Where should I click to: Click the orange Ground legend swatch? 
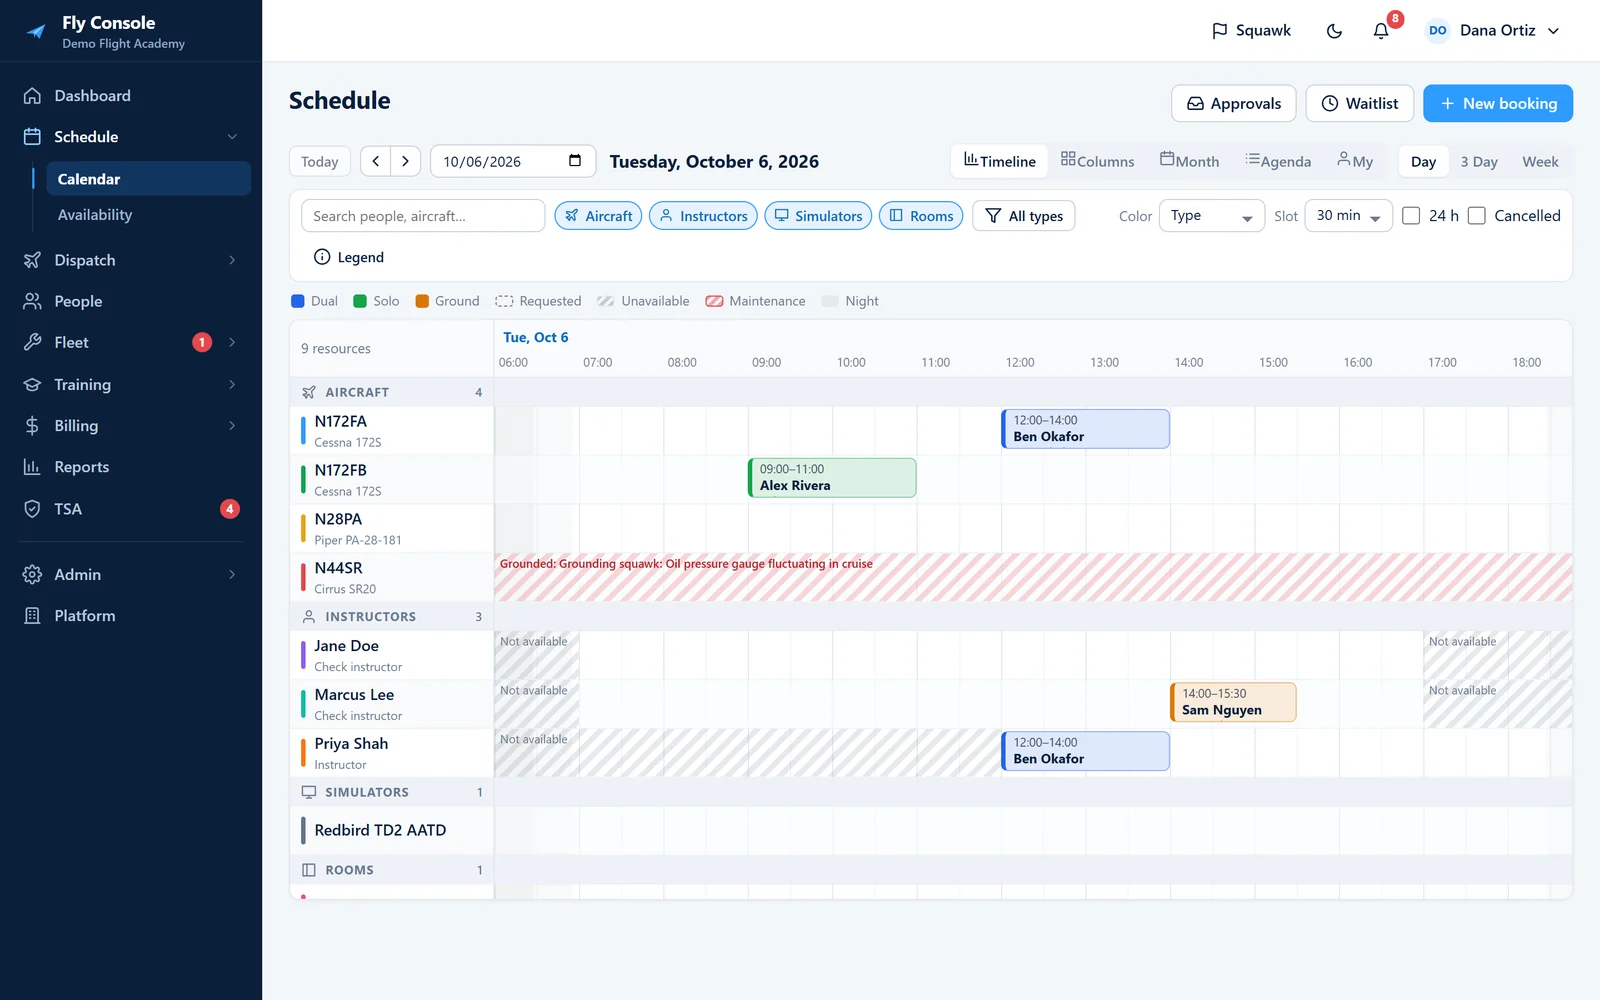point(422,301)
